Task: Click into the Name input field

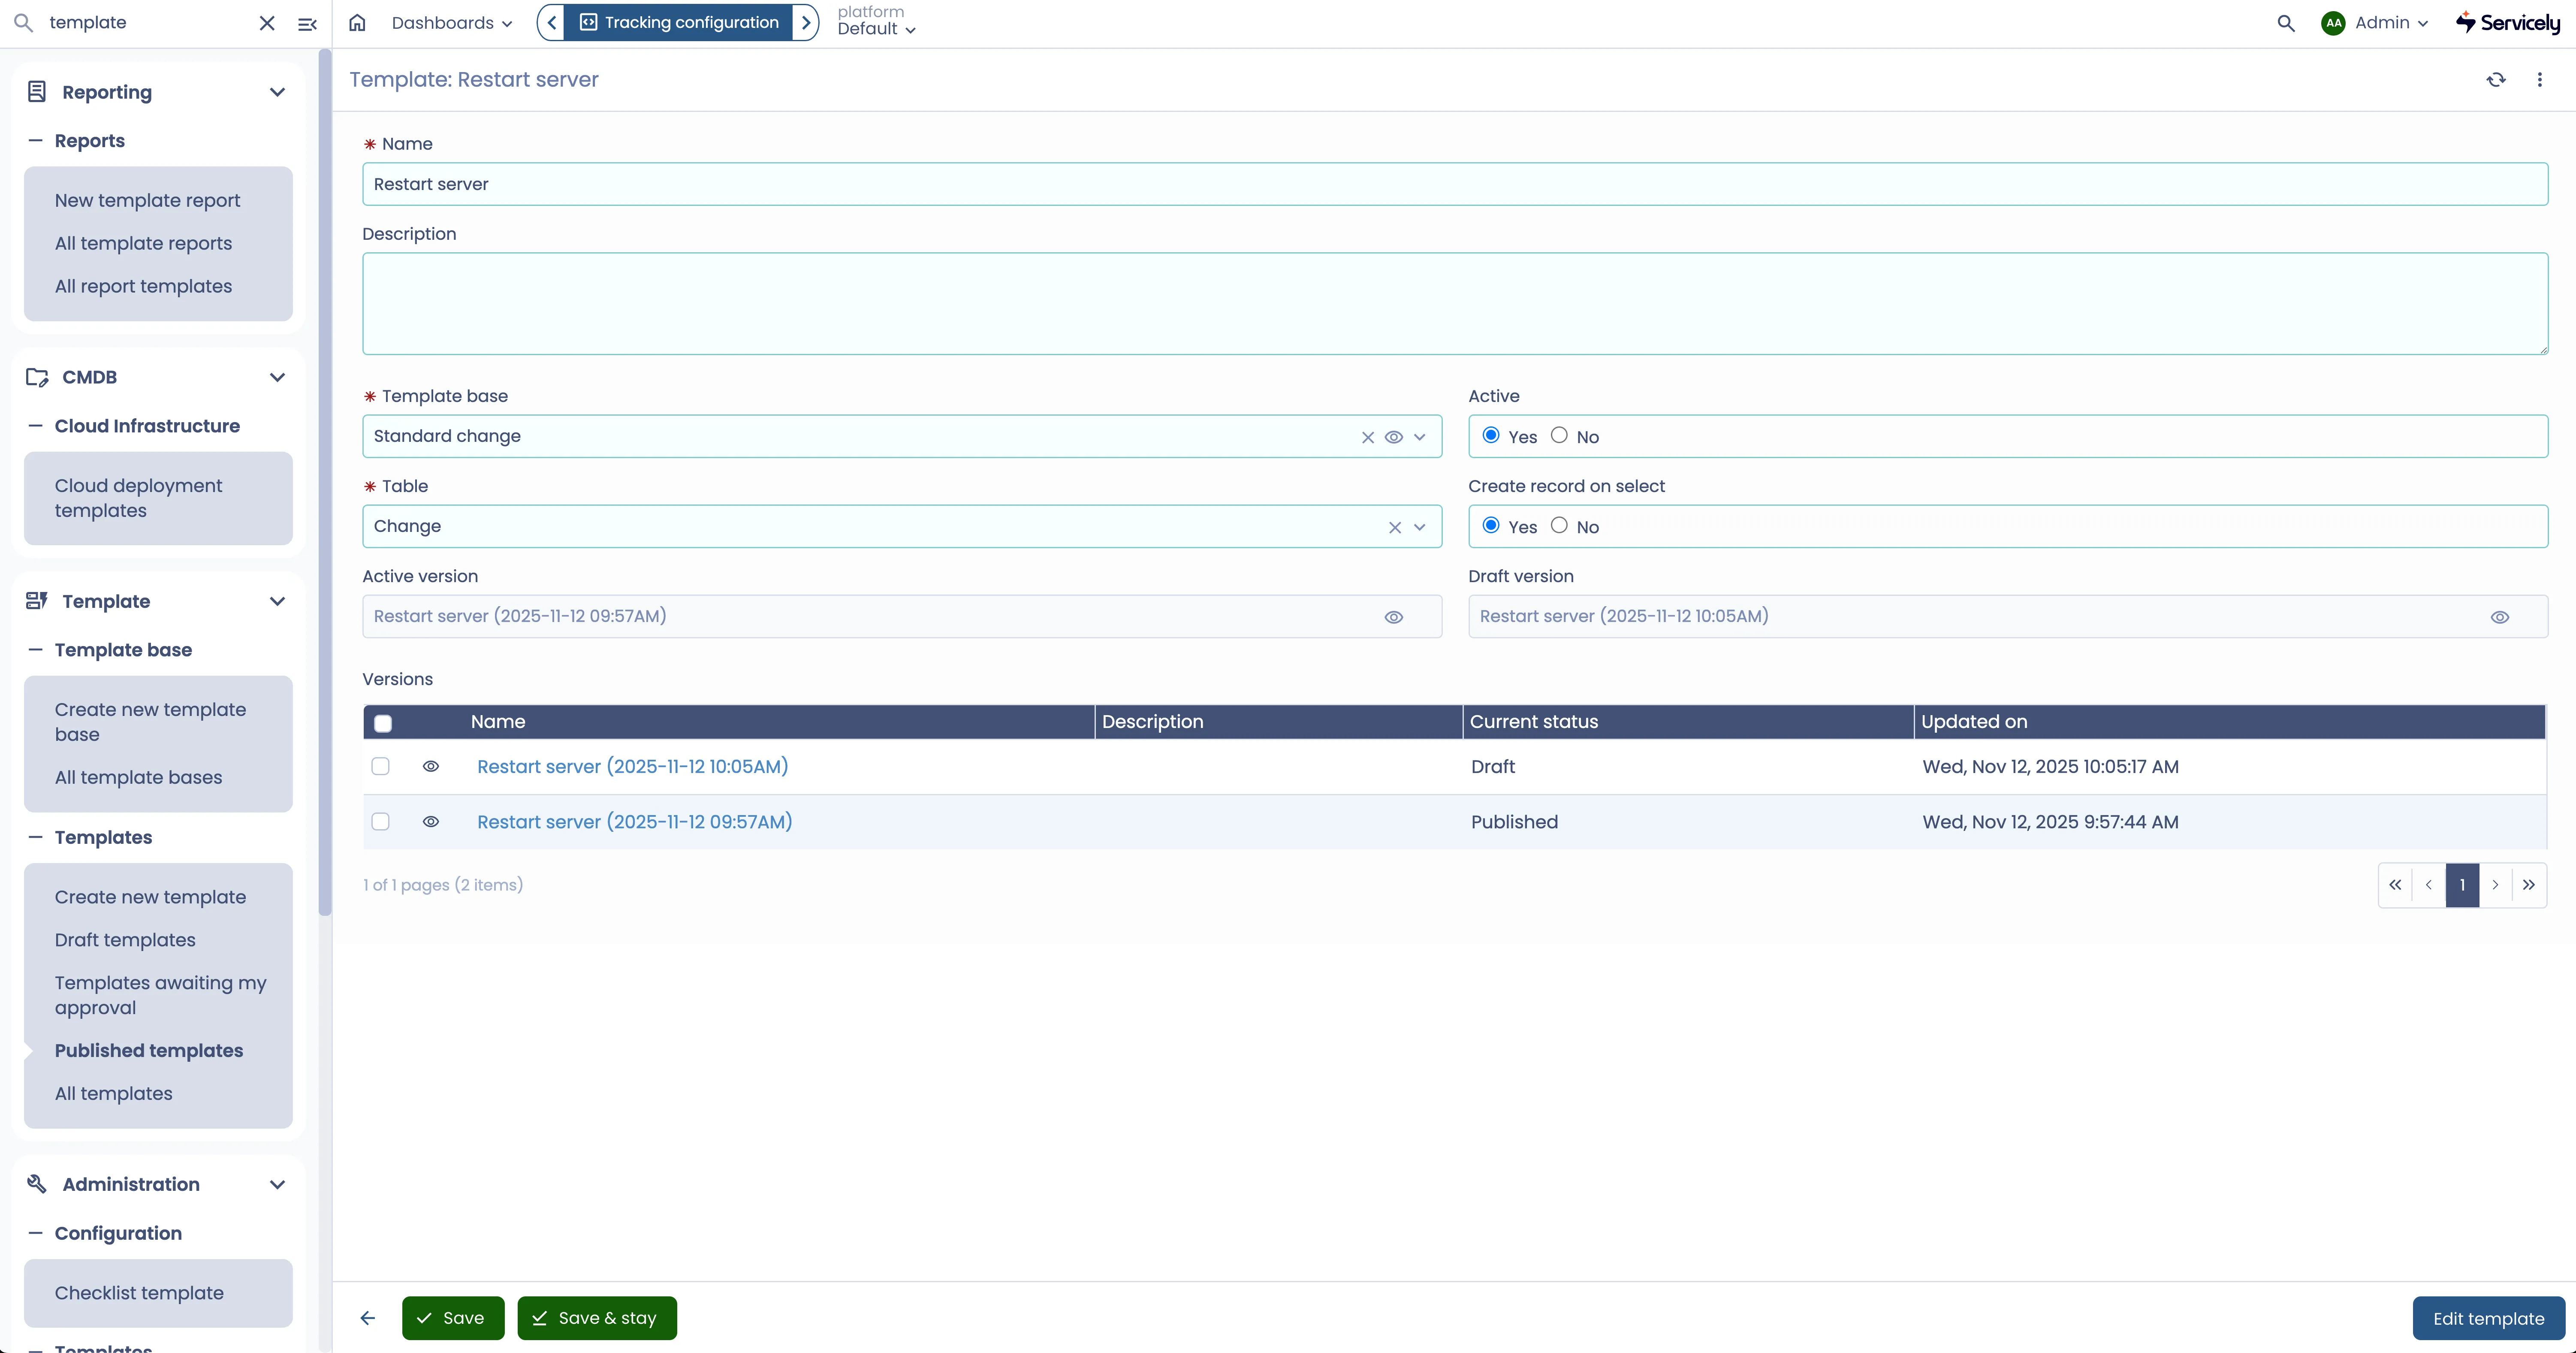Action: [1455, 184]
